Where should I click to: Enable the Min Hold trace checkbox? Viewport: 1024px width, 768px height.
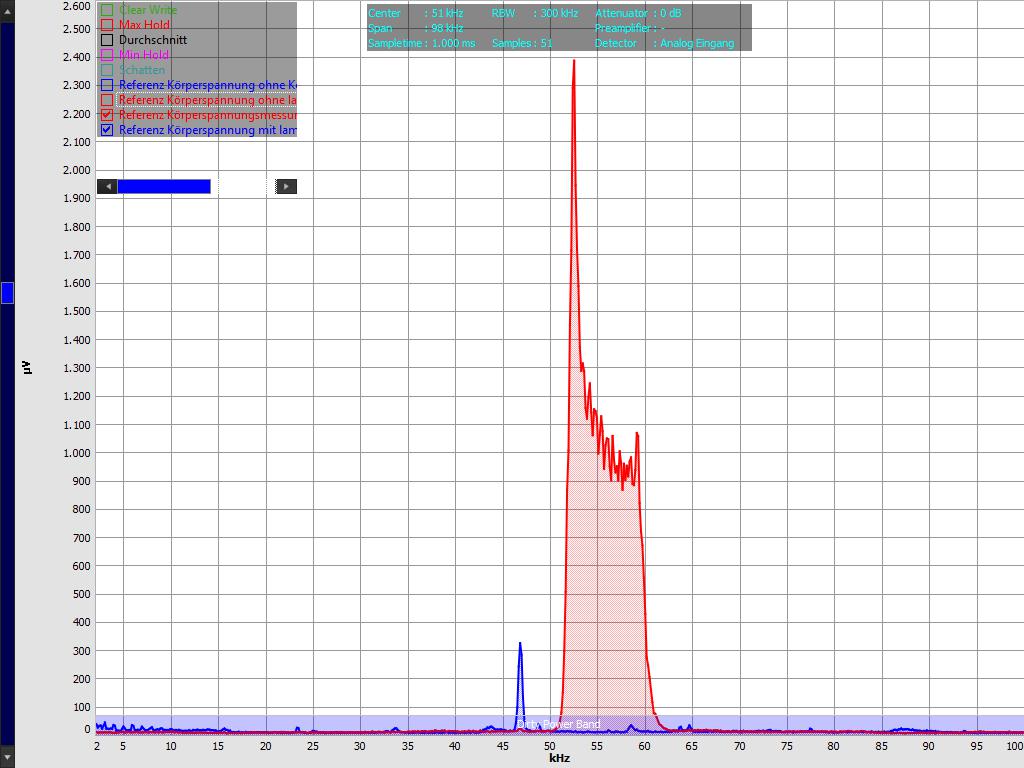[107, 55]
